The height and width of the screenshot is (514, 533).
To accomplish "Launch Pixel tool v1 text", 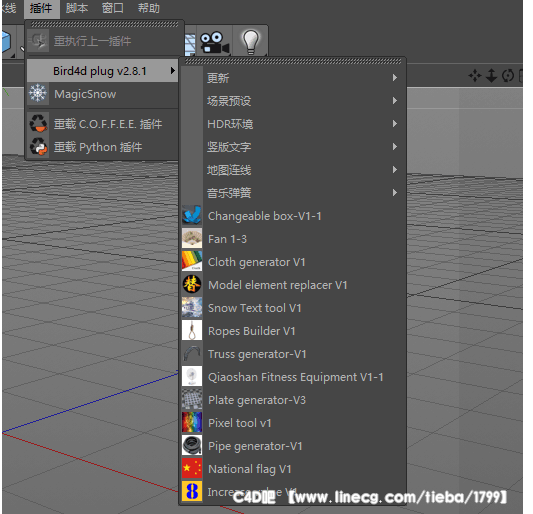I will (x=240, y=423).
